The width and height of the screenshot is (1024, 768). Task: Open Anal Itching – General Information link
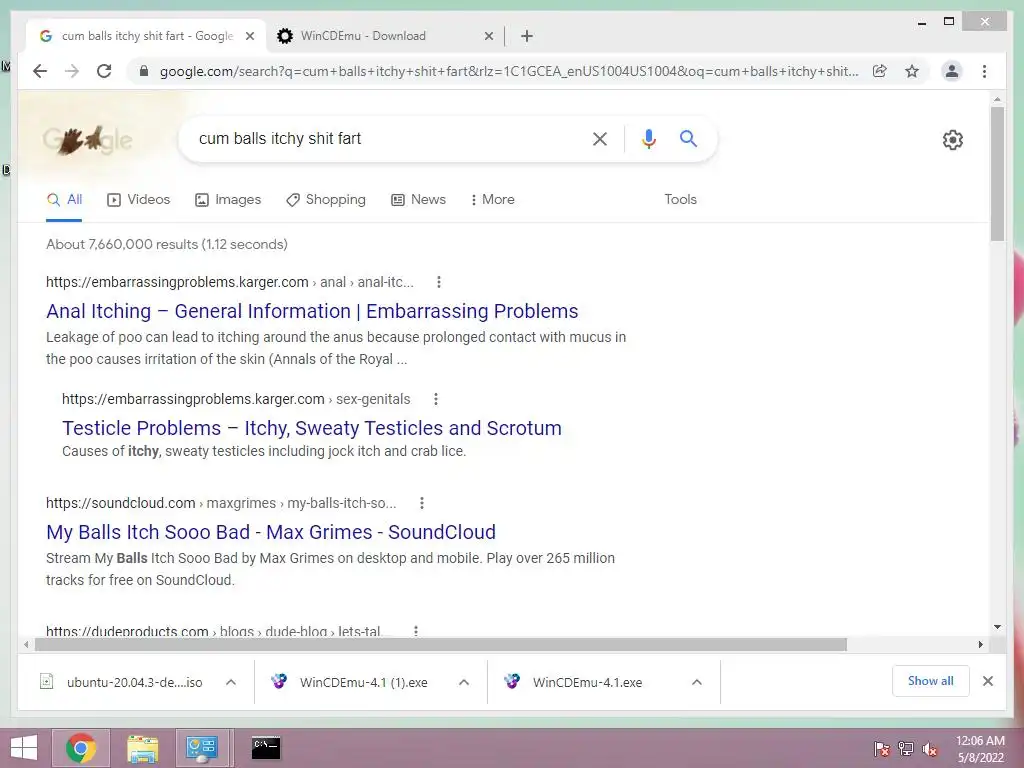point(312,311)
